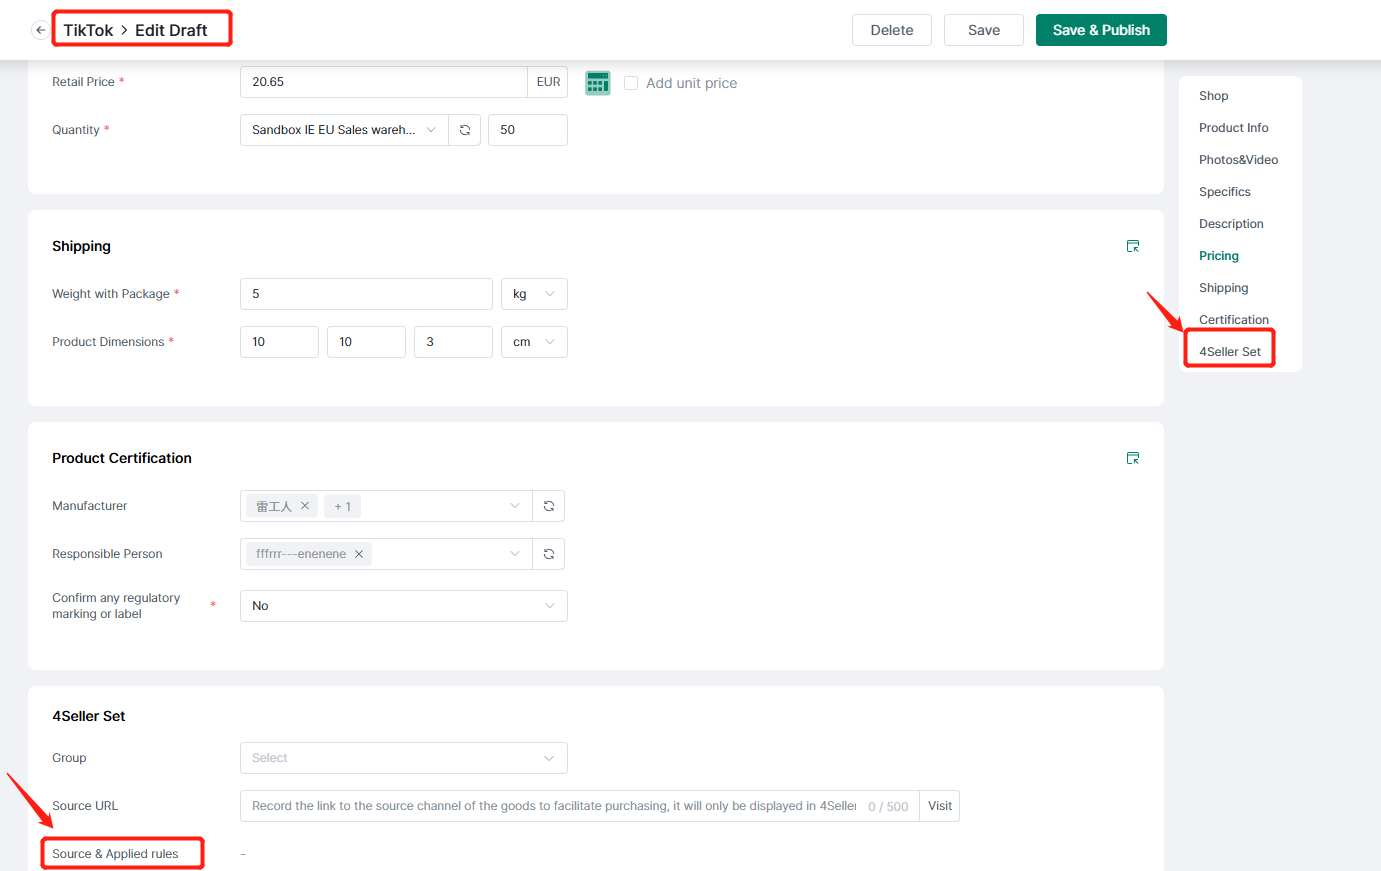Jump to the Specifics section
The image size is (1381, 871).
pos(1225,192)
